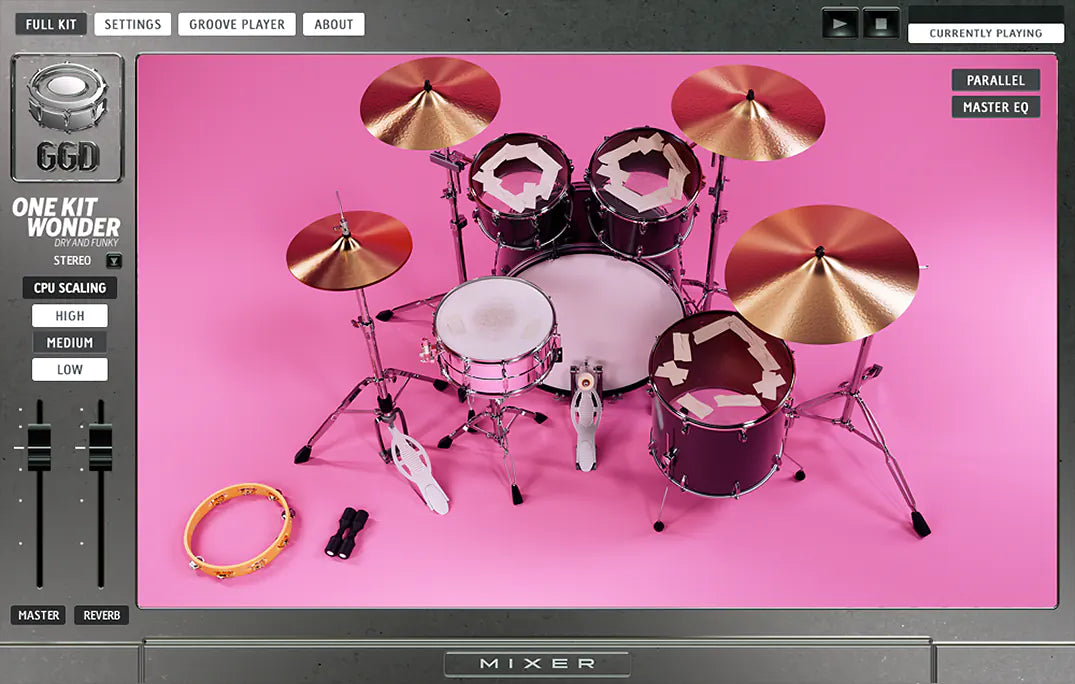Set CPU scaling to High
This screenshot has width=1075, height=684.
[70, 316]
